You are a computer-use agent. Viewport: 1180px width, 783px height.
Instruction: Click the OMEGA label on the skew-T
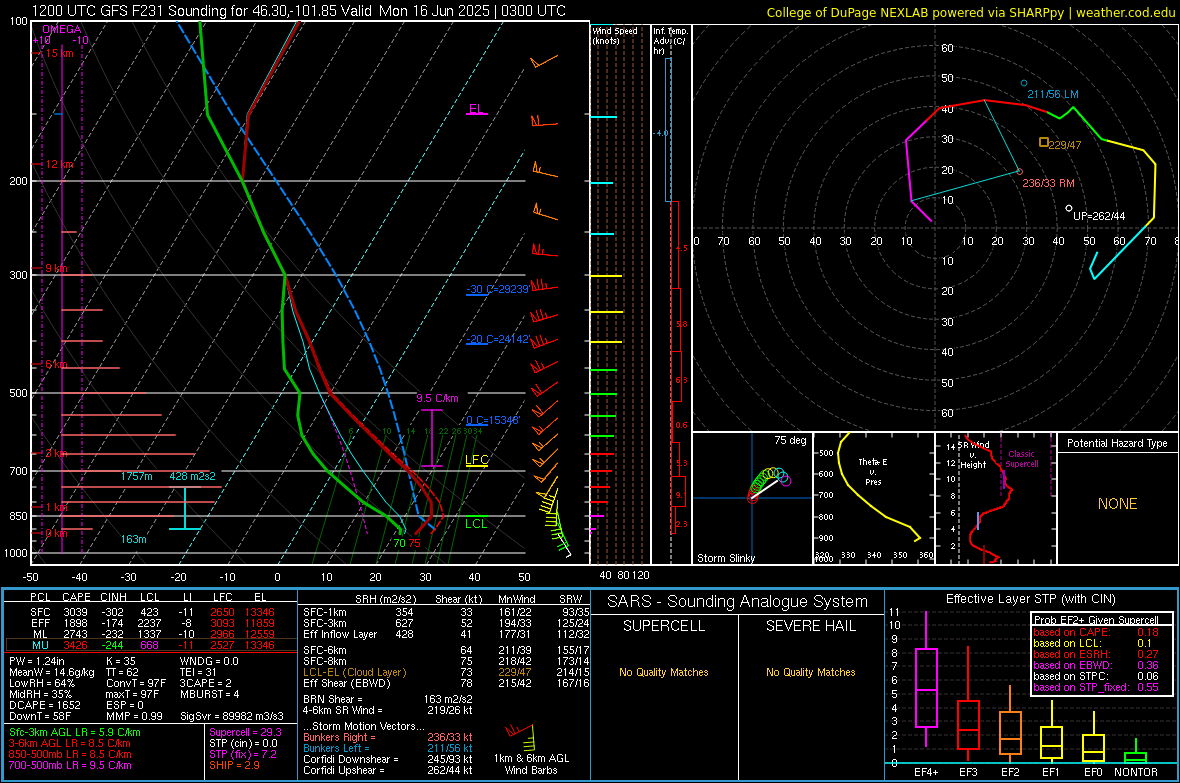[62, 29]
